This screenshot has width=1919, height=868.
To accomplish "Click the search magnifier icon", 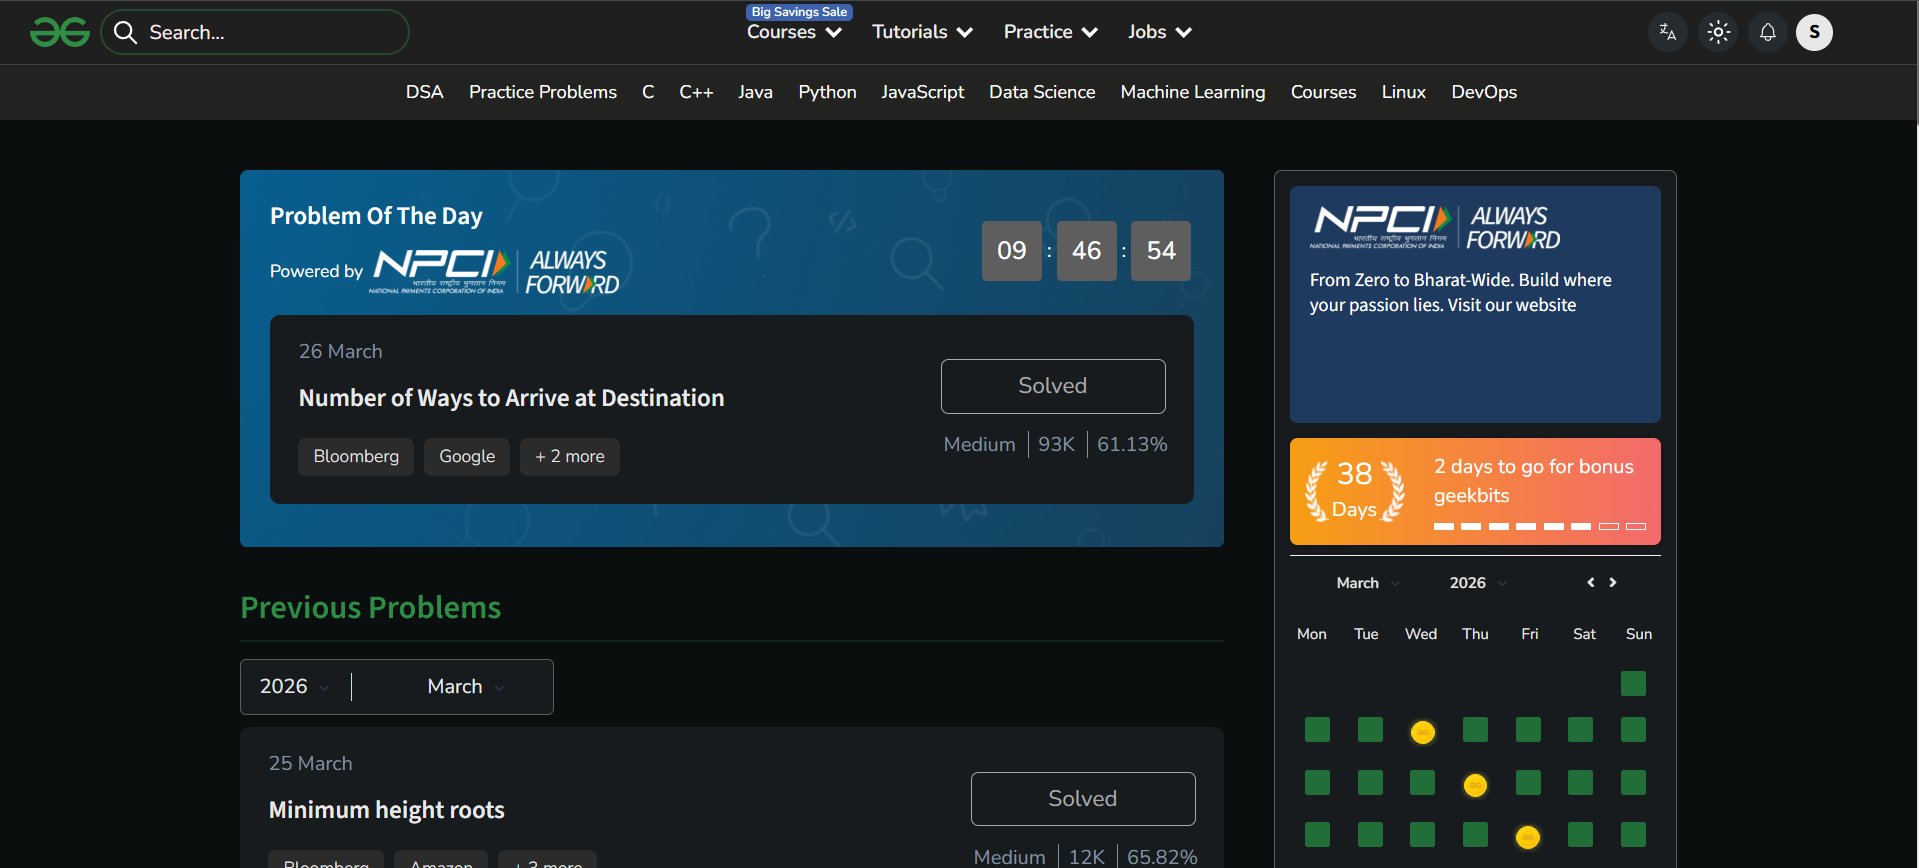I will click(x=125, y=33).
